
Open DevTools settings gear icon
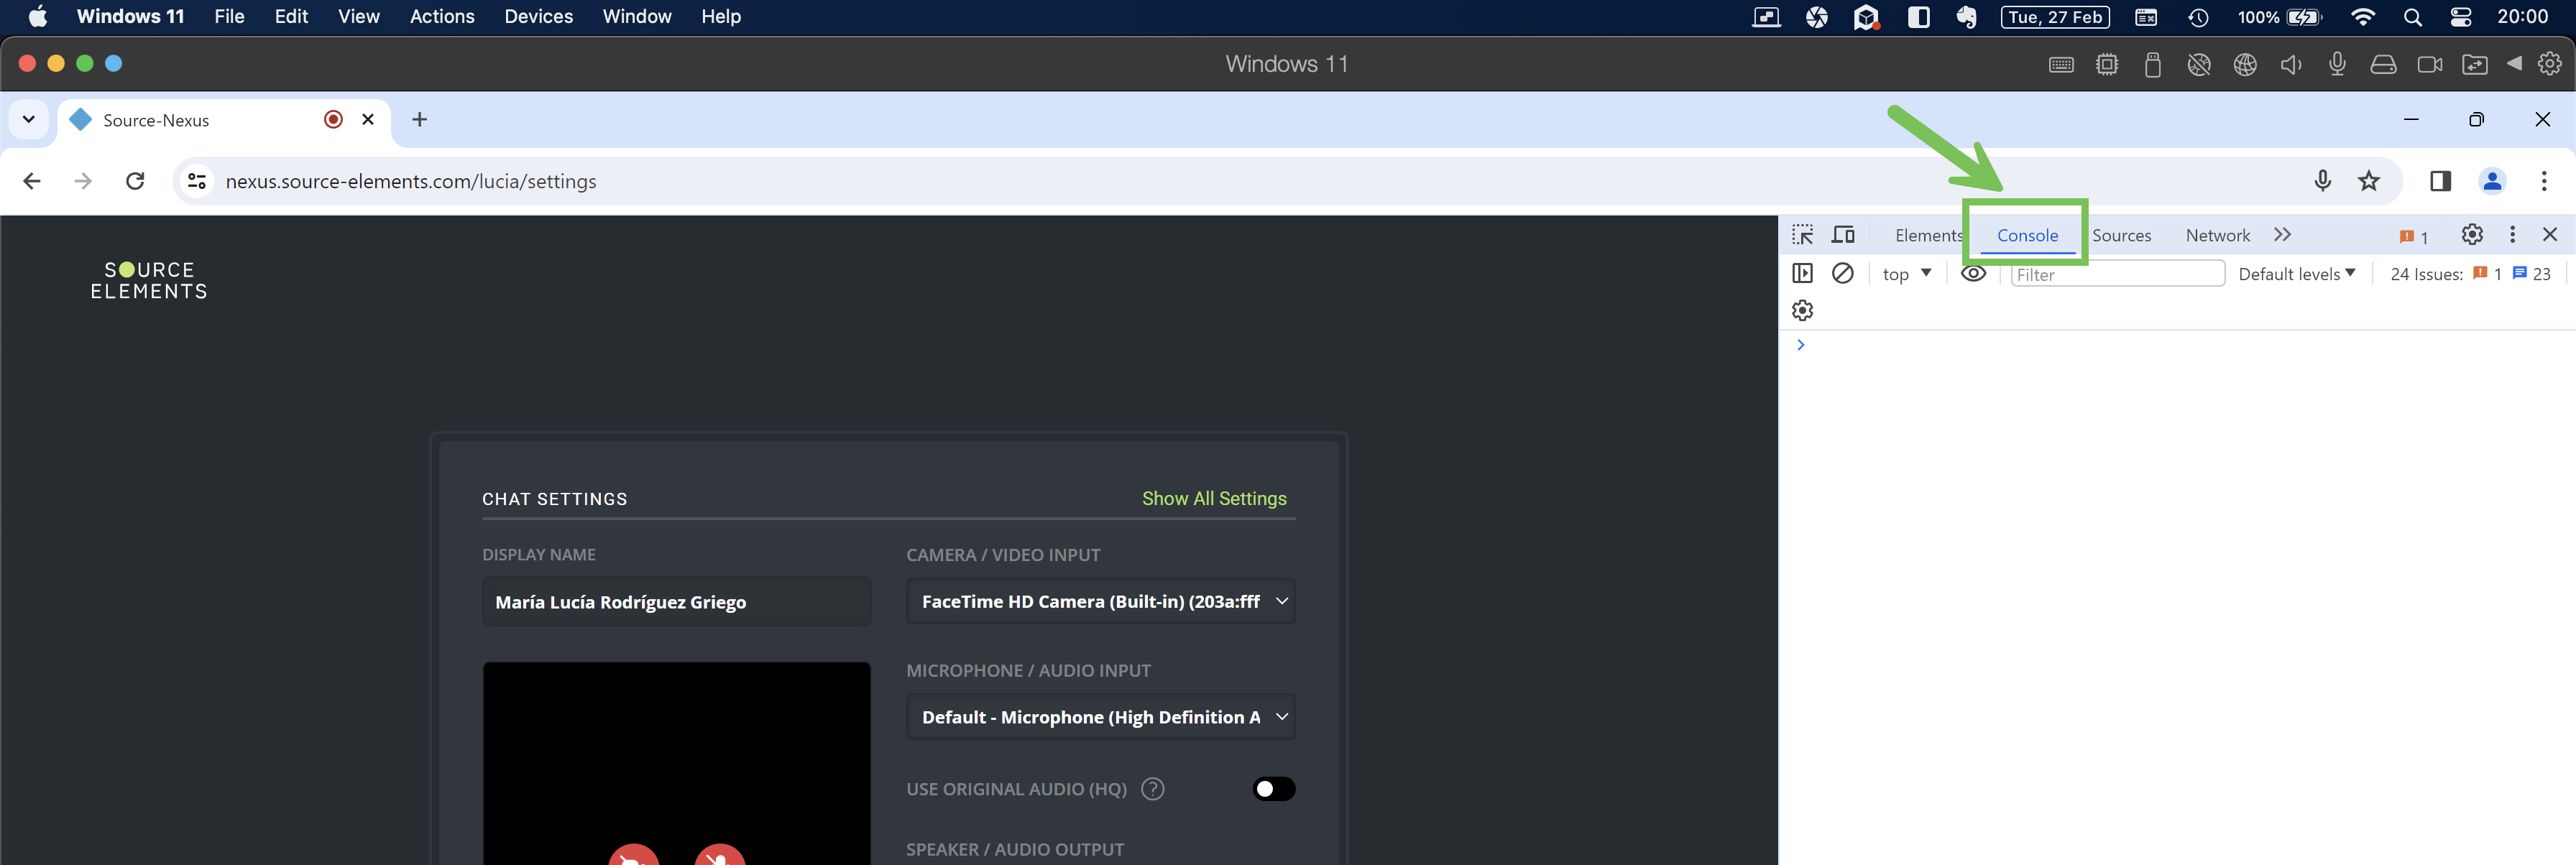point(2472,234)
